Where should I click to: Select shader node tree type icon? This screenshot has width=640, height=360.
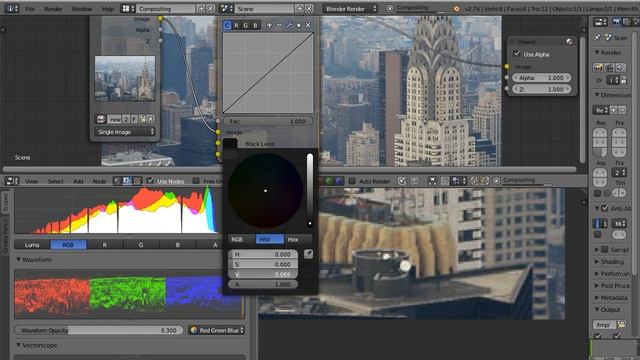[x=117, y=181]
